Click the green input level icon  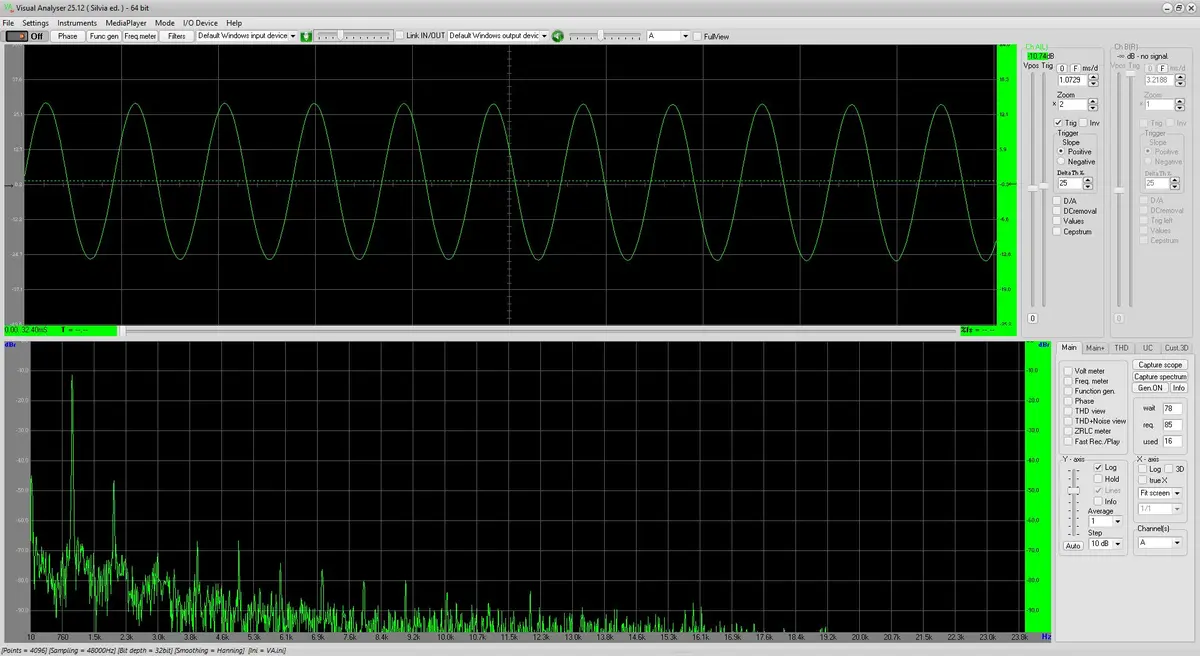(x=307, y=36)
